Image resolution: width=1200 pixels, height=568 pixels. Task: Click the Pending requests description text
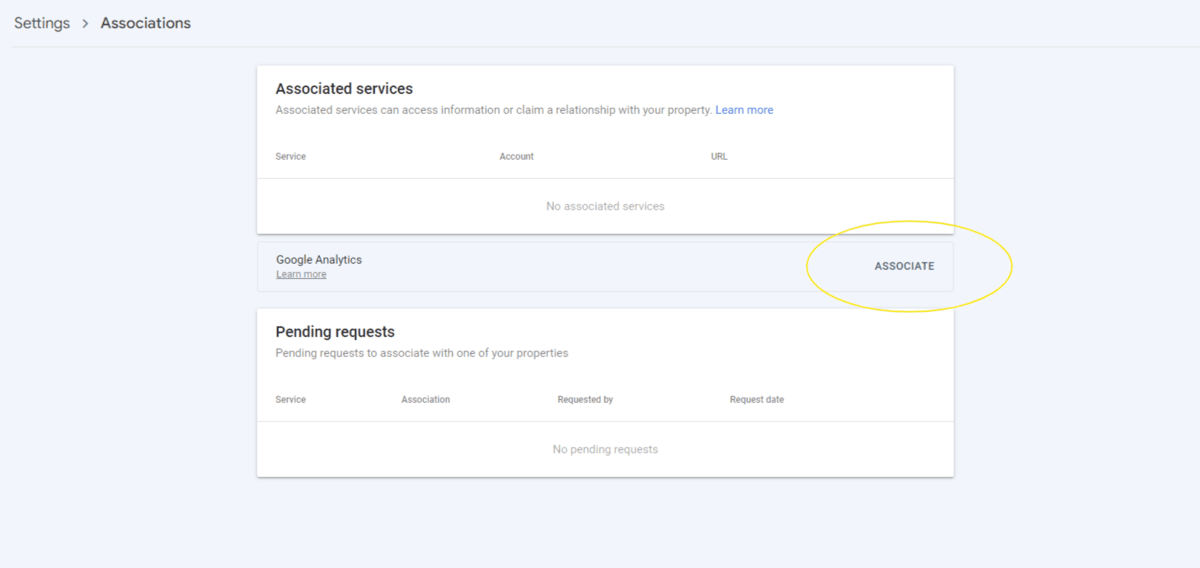(x=422, y=353)
